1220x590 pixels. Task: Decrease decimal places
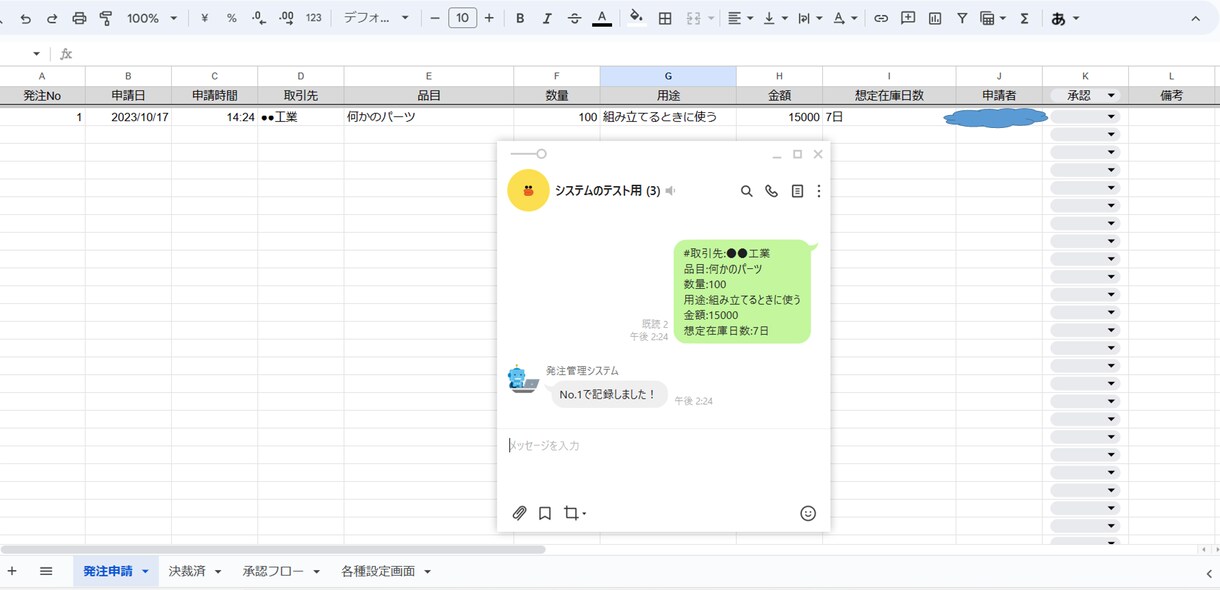click(259, 18)
